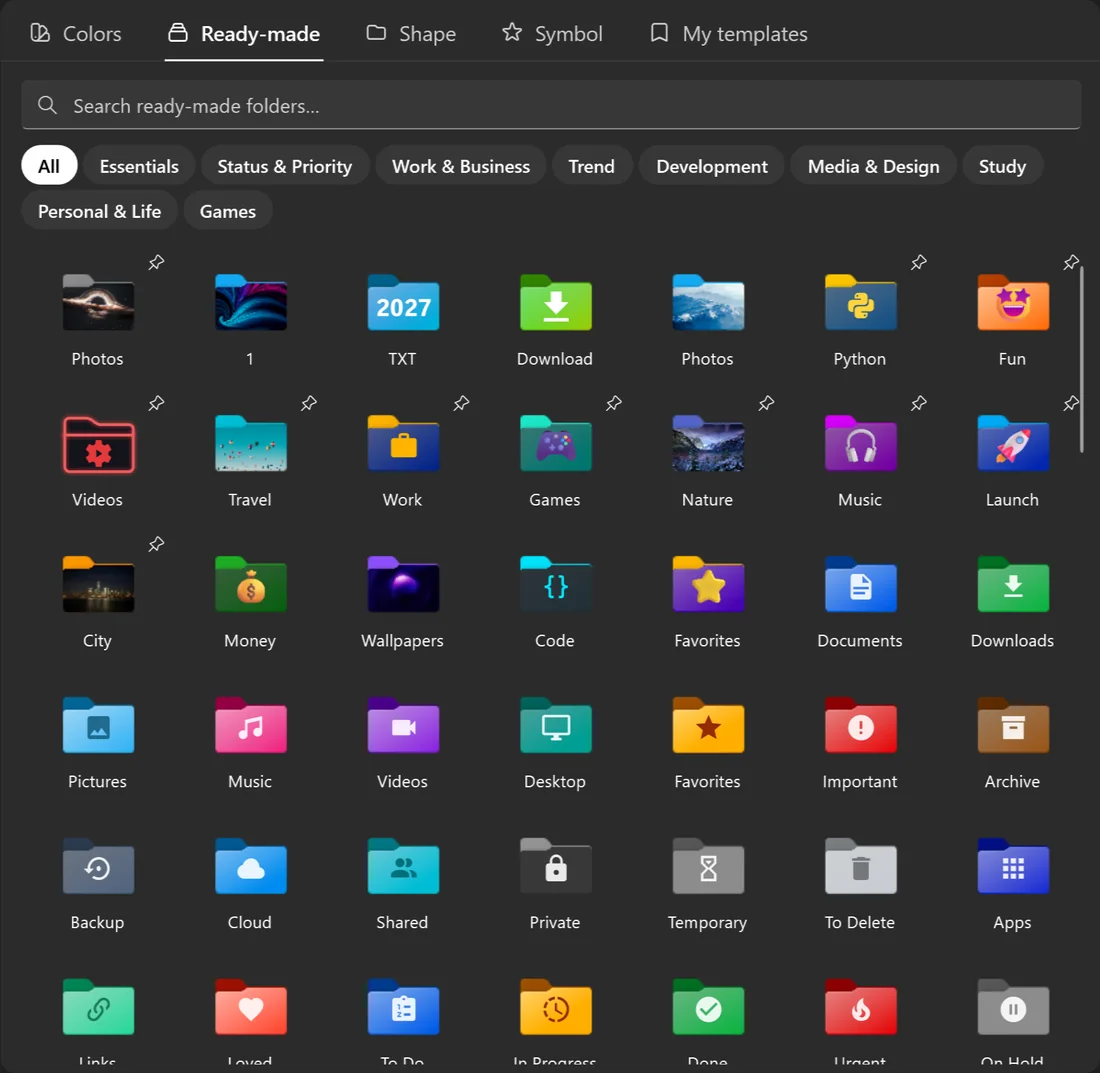Select the Temporary hourglass folder icon
Viewport: 1100px width, 1073px height.
708,868
